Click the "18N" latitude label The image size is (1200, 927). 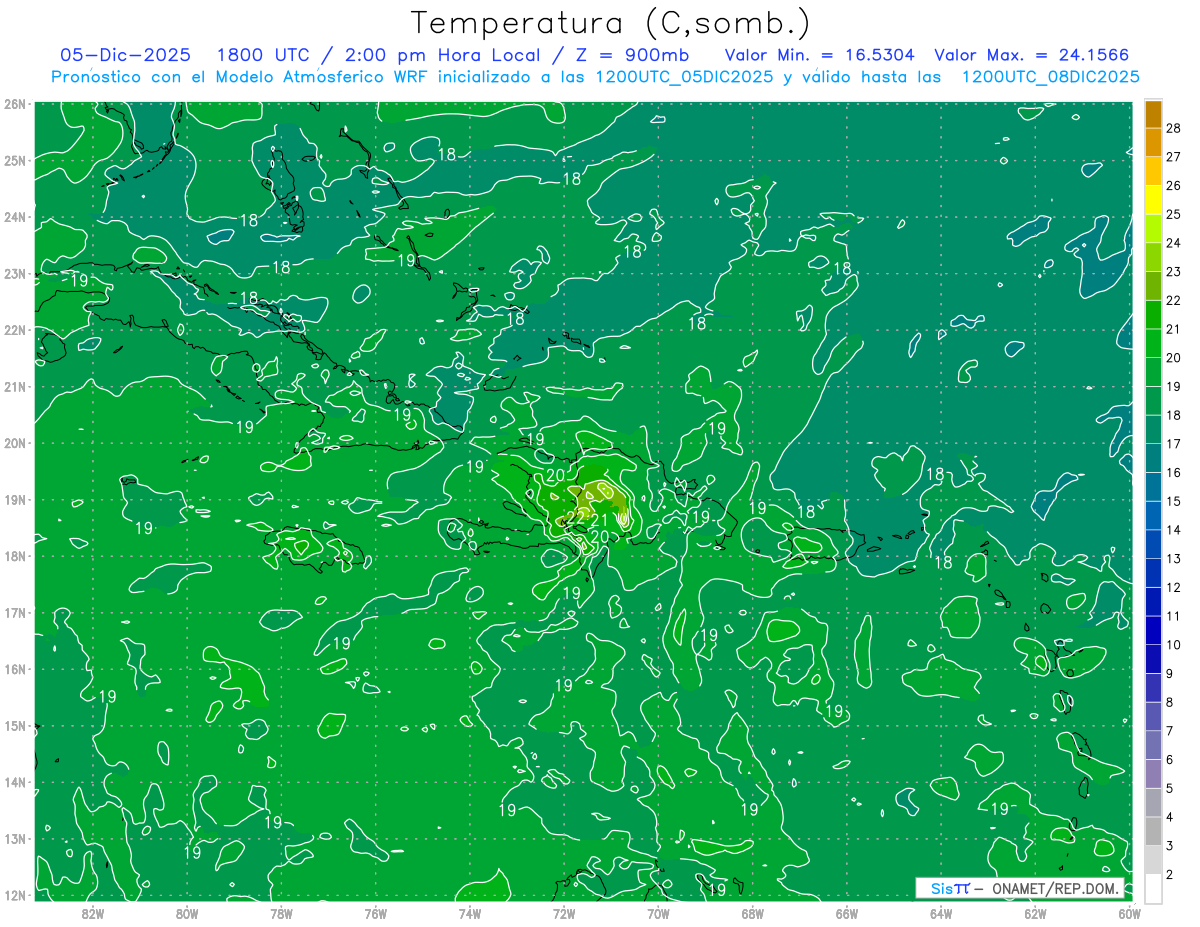(x=15, y=556)
